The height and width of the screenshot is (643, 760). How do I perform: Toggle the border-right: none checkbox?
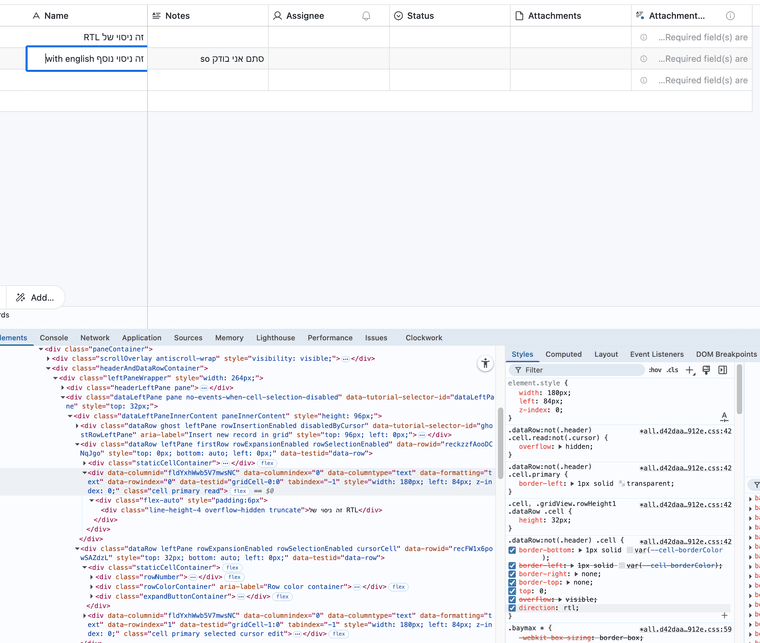513,574
